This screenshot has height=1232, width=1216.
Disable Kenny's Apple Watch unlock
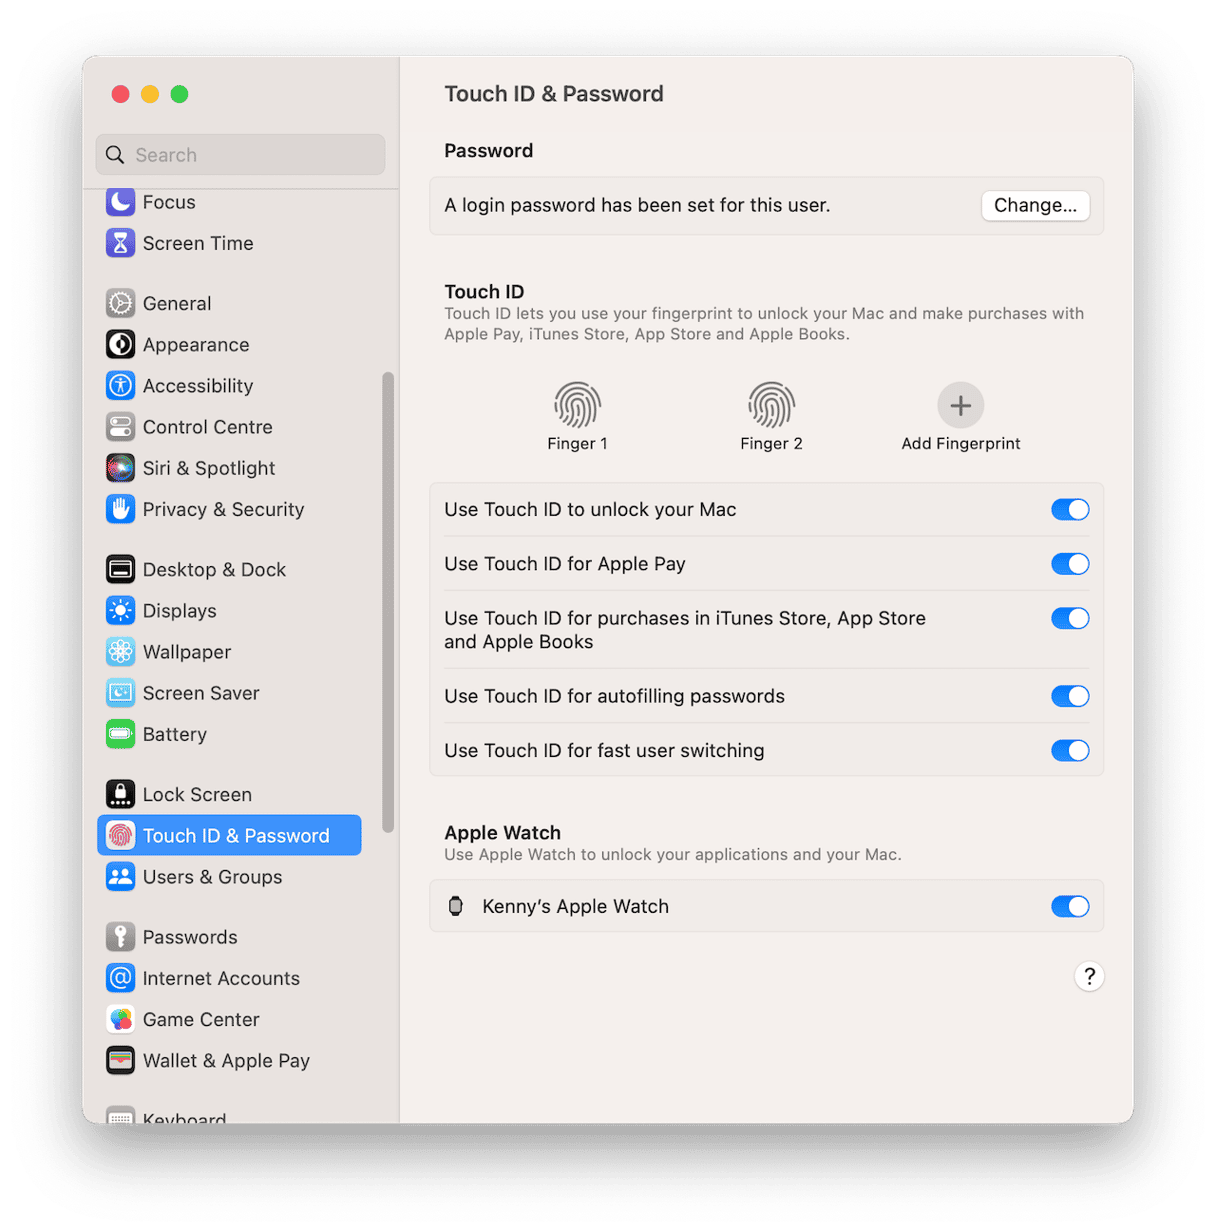(x=1070, y=906)
